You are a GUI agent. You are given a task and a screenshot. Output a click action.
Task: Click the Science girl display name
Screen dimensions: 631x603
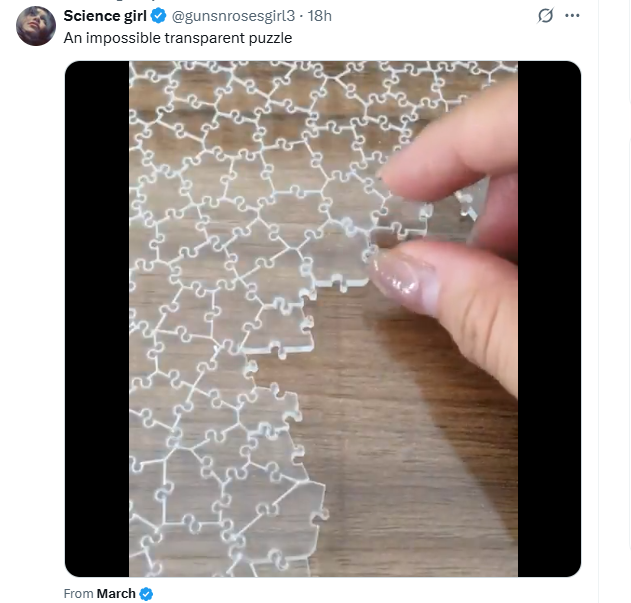click(105, 16)
